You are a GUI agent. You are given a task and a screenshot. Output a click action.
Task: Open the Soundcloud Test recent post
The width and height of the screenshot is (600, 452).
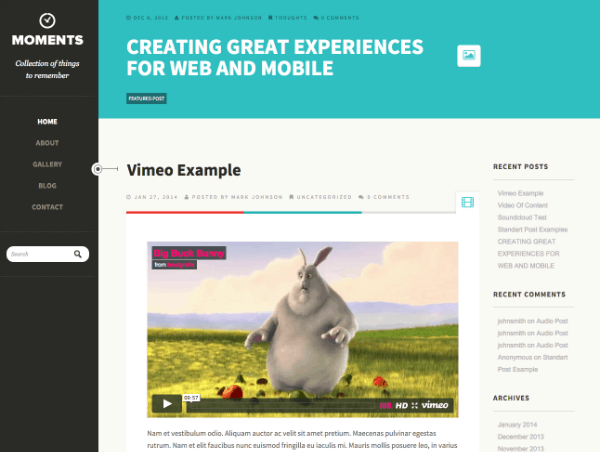pos(522,217)
